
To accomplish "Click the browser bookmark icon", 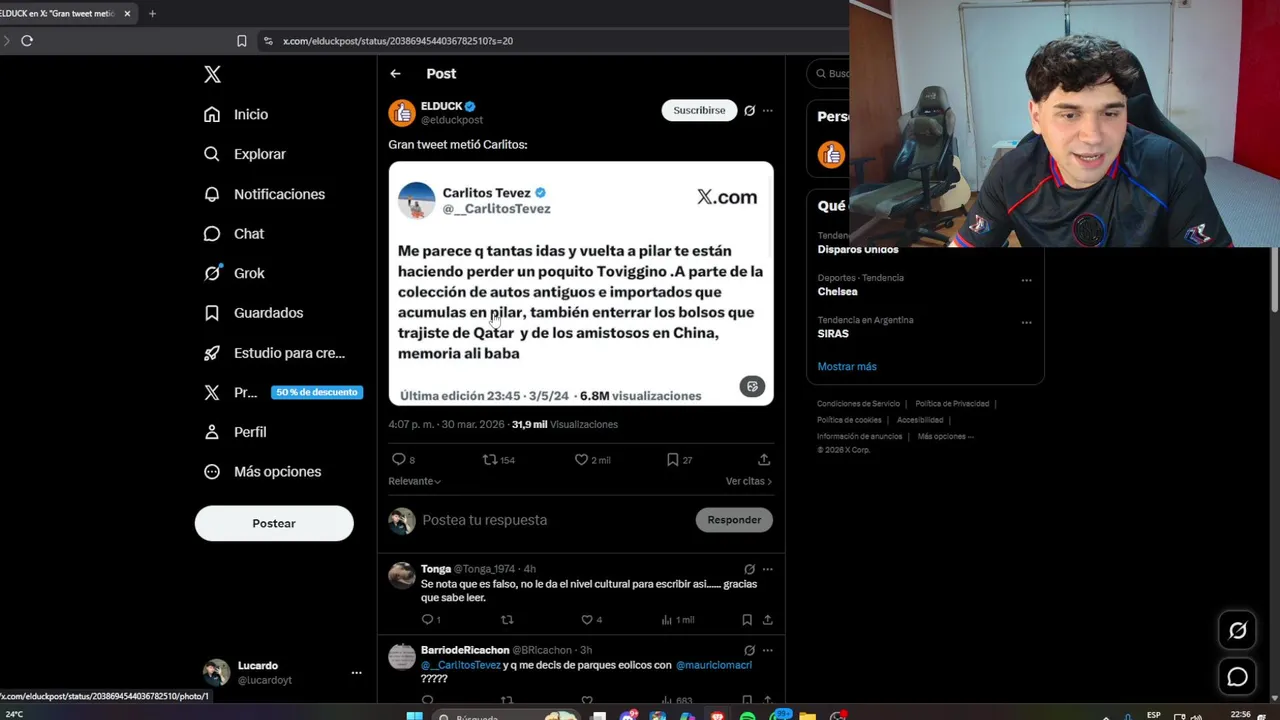I will coord(241,41).
